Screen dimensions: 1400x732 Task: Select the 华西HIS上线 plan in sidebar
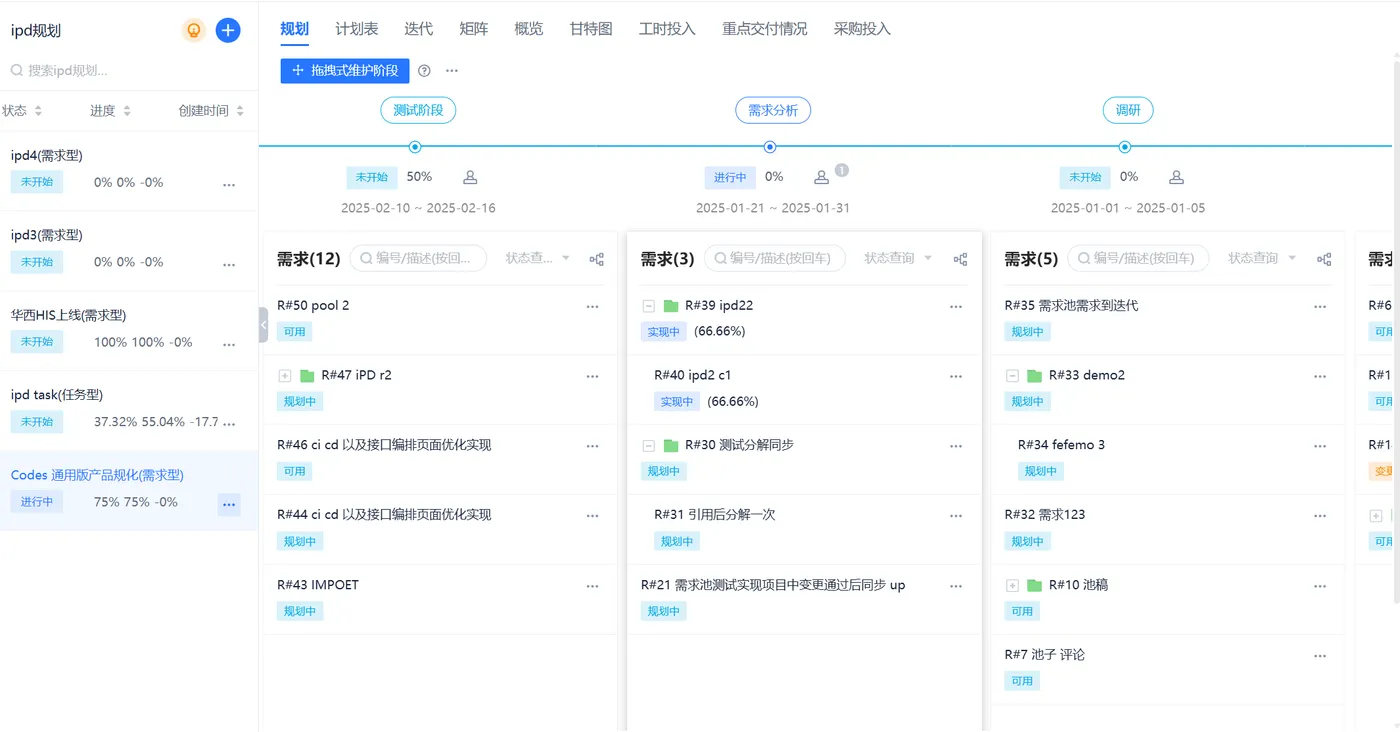point(68,315)
